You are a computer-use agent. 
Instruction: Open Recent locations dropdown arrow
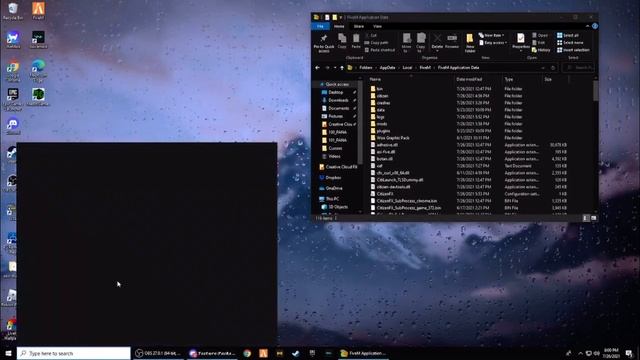pyautogui.click(x=335, y=68)
